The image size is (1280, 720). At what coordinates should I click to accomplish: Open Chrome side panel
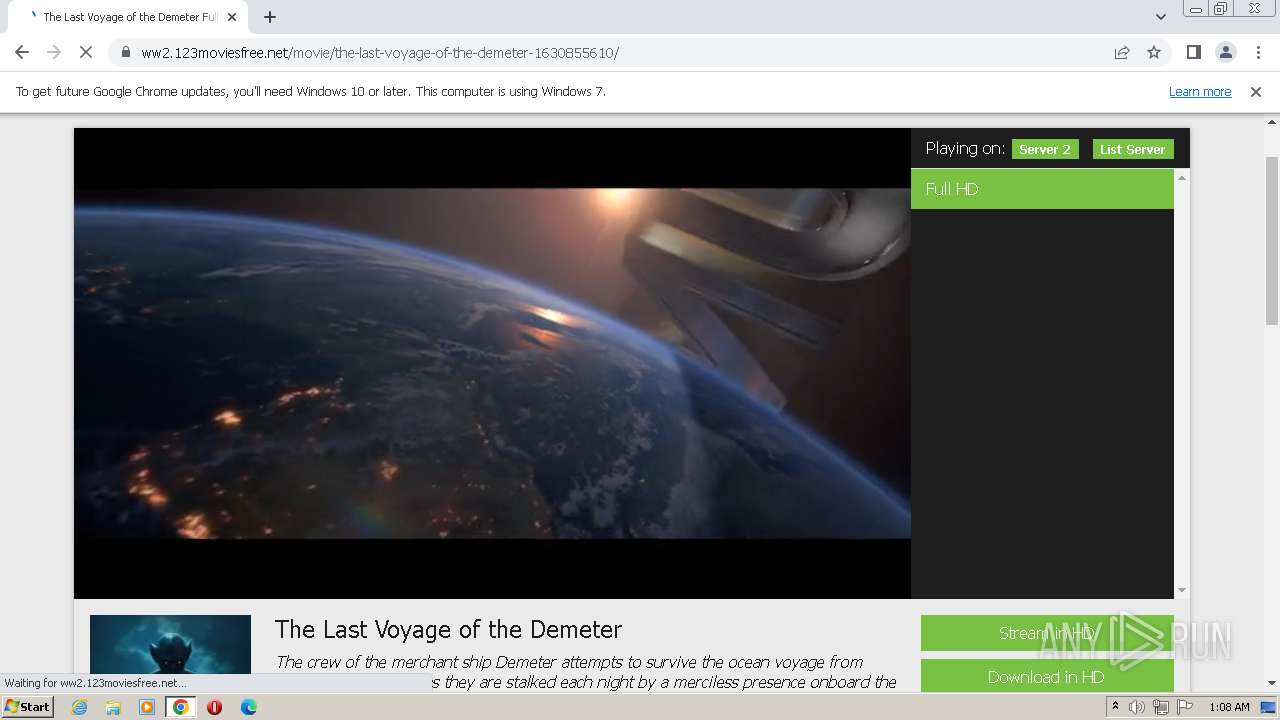(x=1193, y=52)
